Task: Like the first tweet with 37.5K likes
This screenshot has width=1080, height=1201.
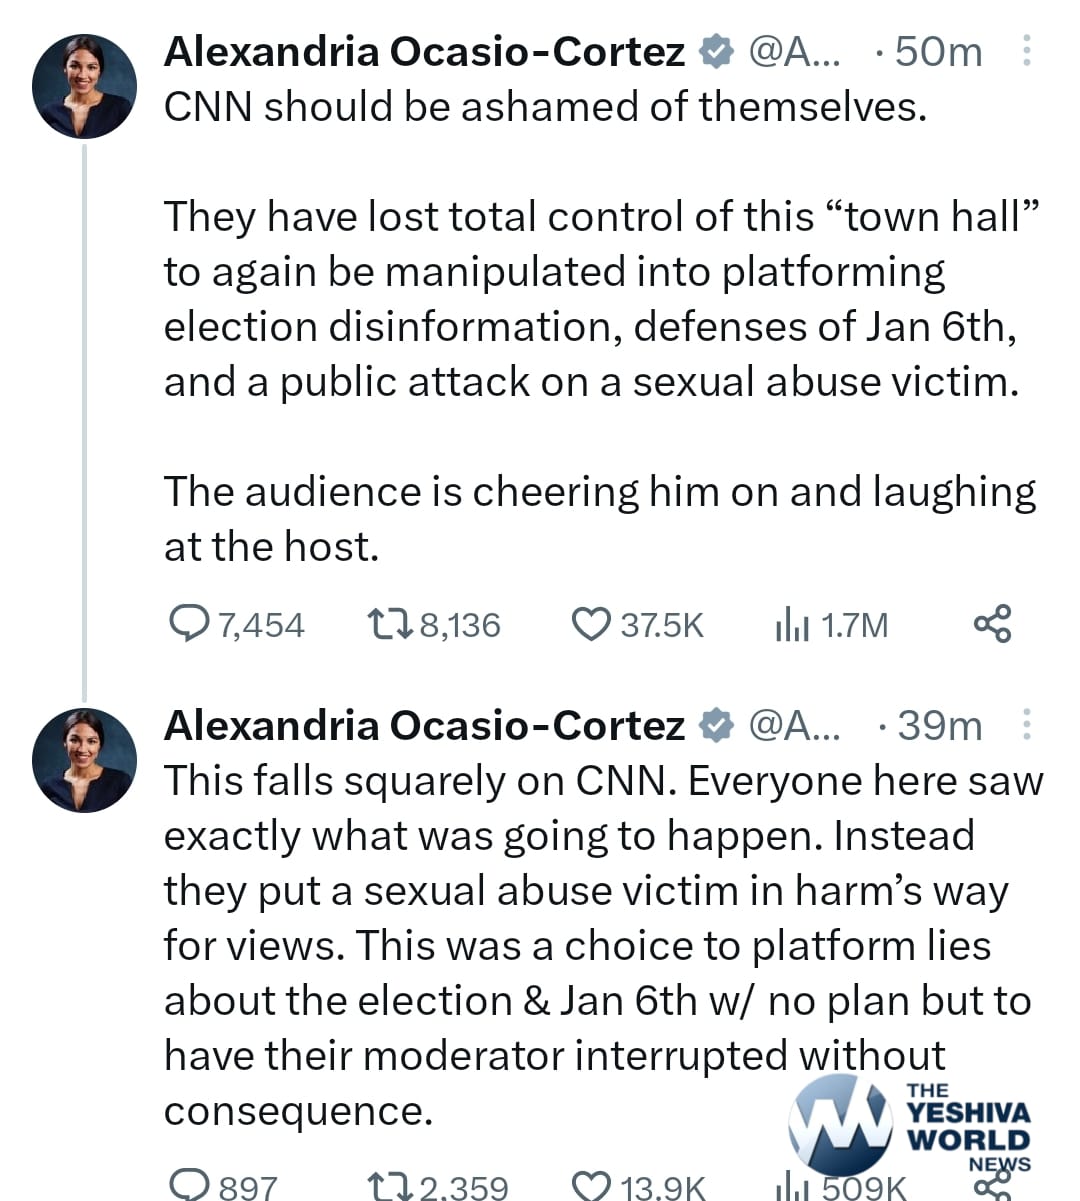Action: click(x=590, y=625)
